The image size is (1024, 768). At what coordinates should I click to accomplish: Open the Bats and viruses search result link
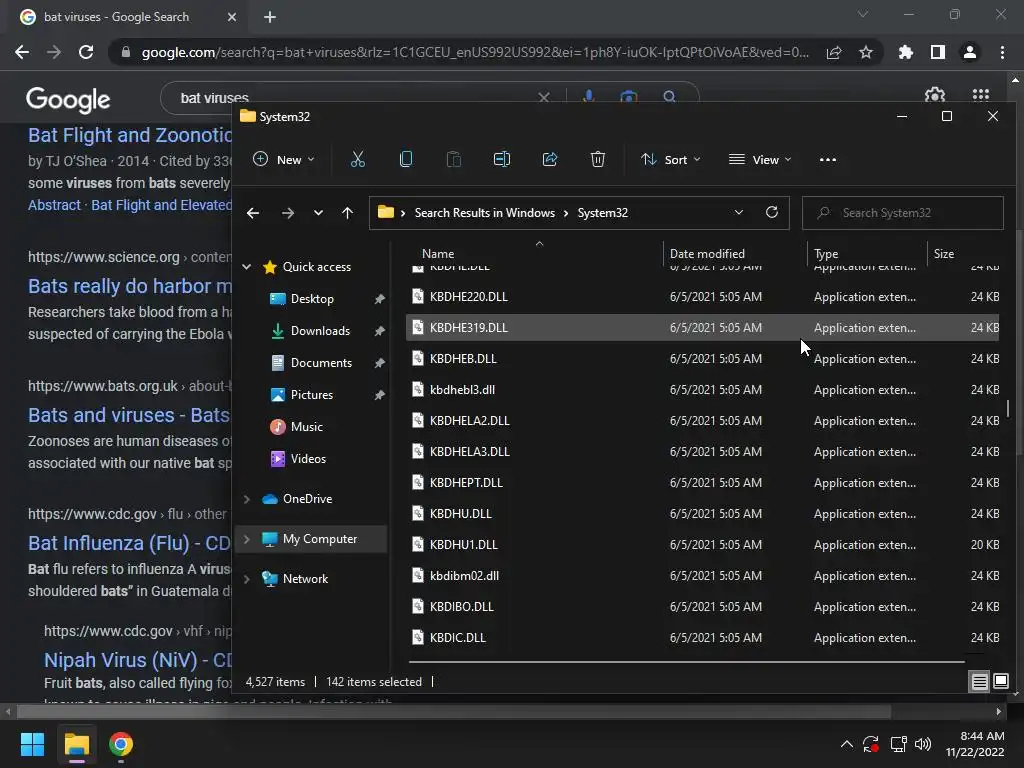[129, 415]
